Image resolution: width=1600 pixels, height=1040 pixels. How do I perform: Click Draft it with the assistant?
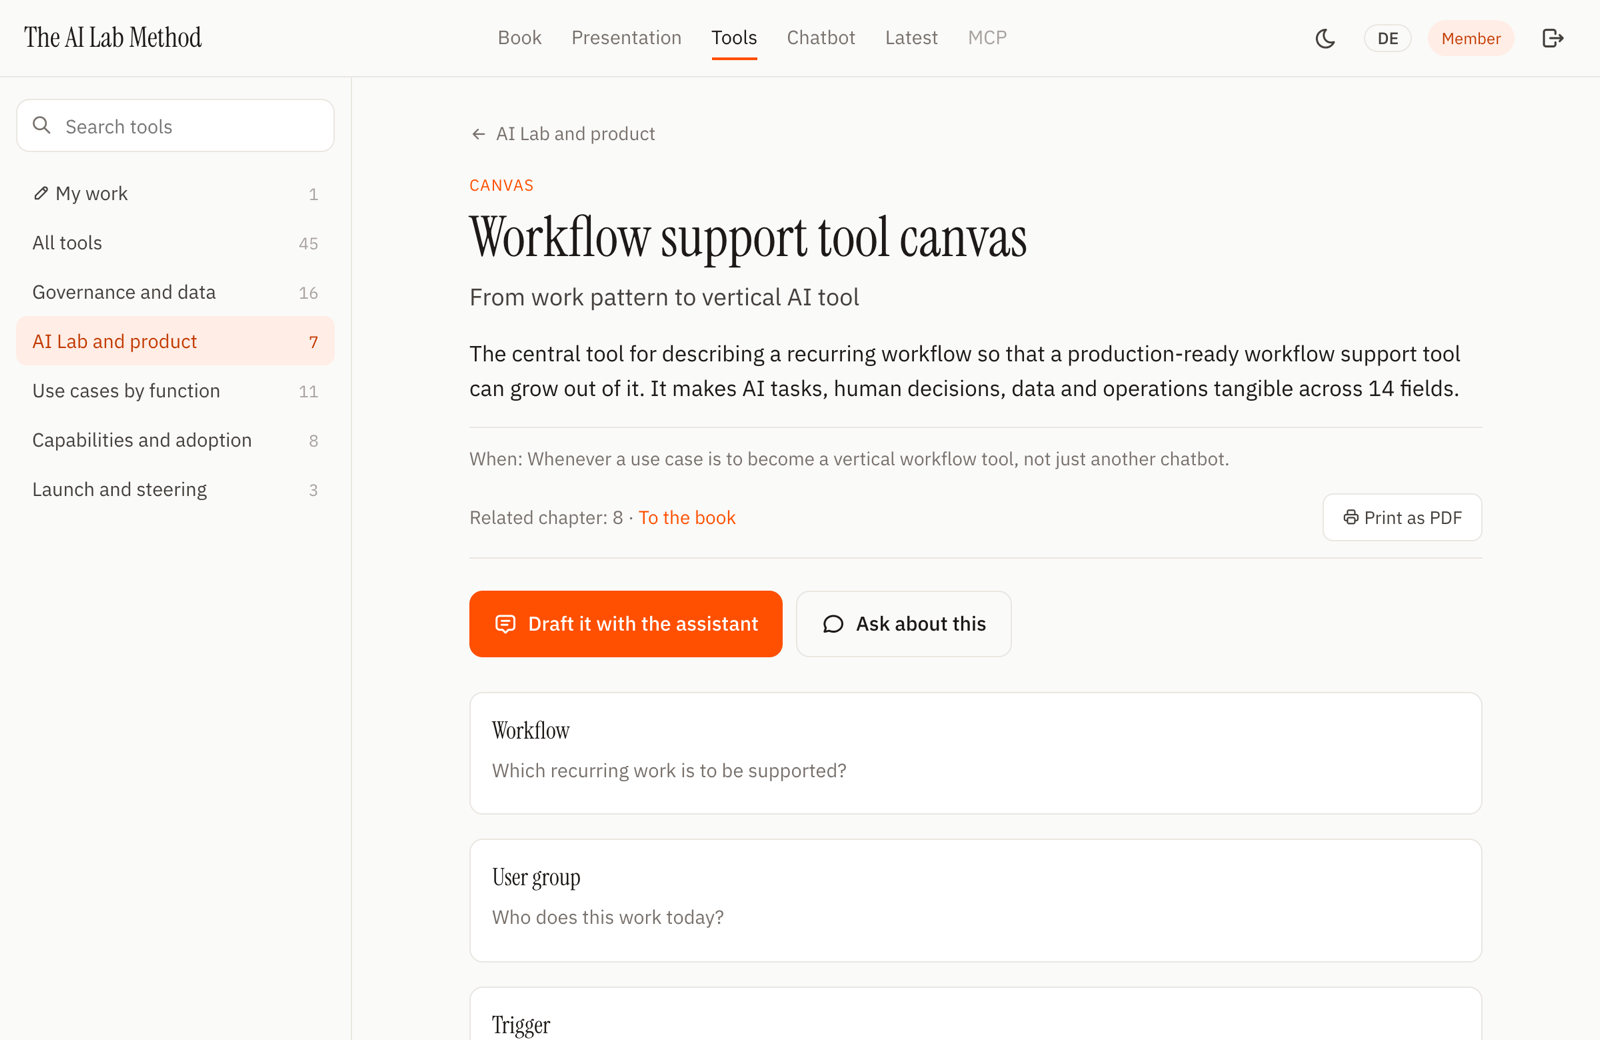[626, 624]
